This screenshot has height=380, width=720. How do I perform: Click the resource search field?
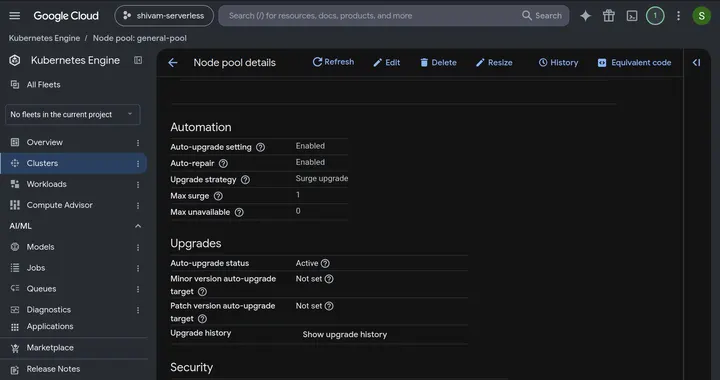point(372,16)
